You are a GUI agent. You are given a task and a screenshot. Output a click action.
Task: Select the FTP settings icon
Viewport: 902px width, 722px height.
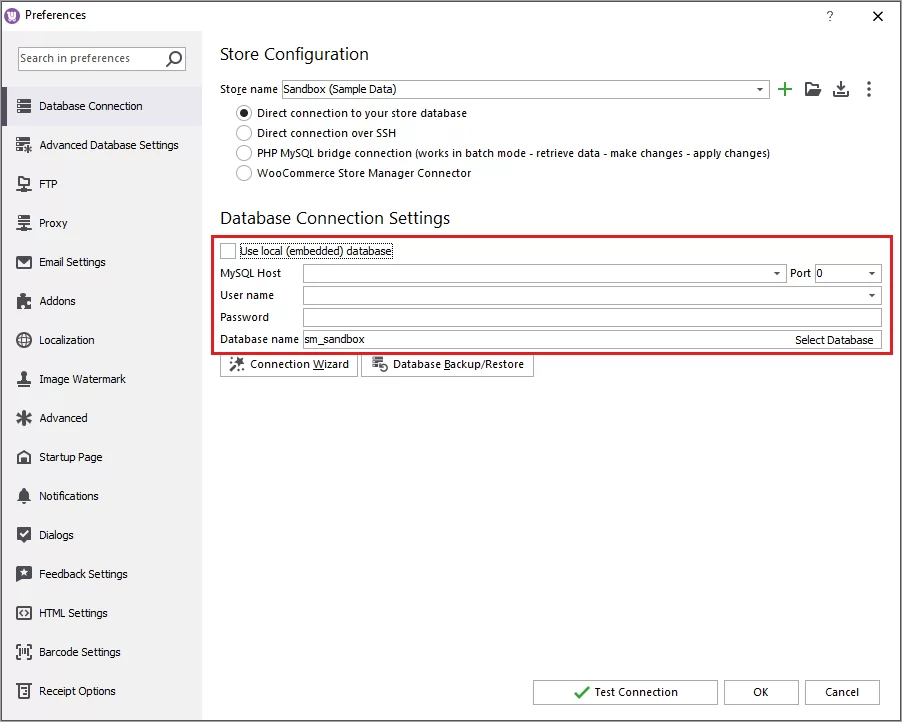coord(23,184)
